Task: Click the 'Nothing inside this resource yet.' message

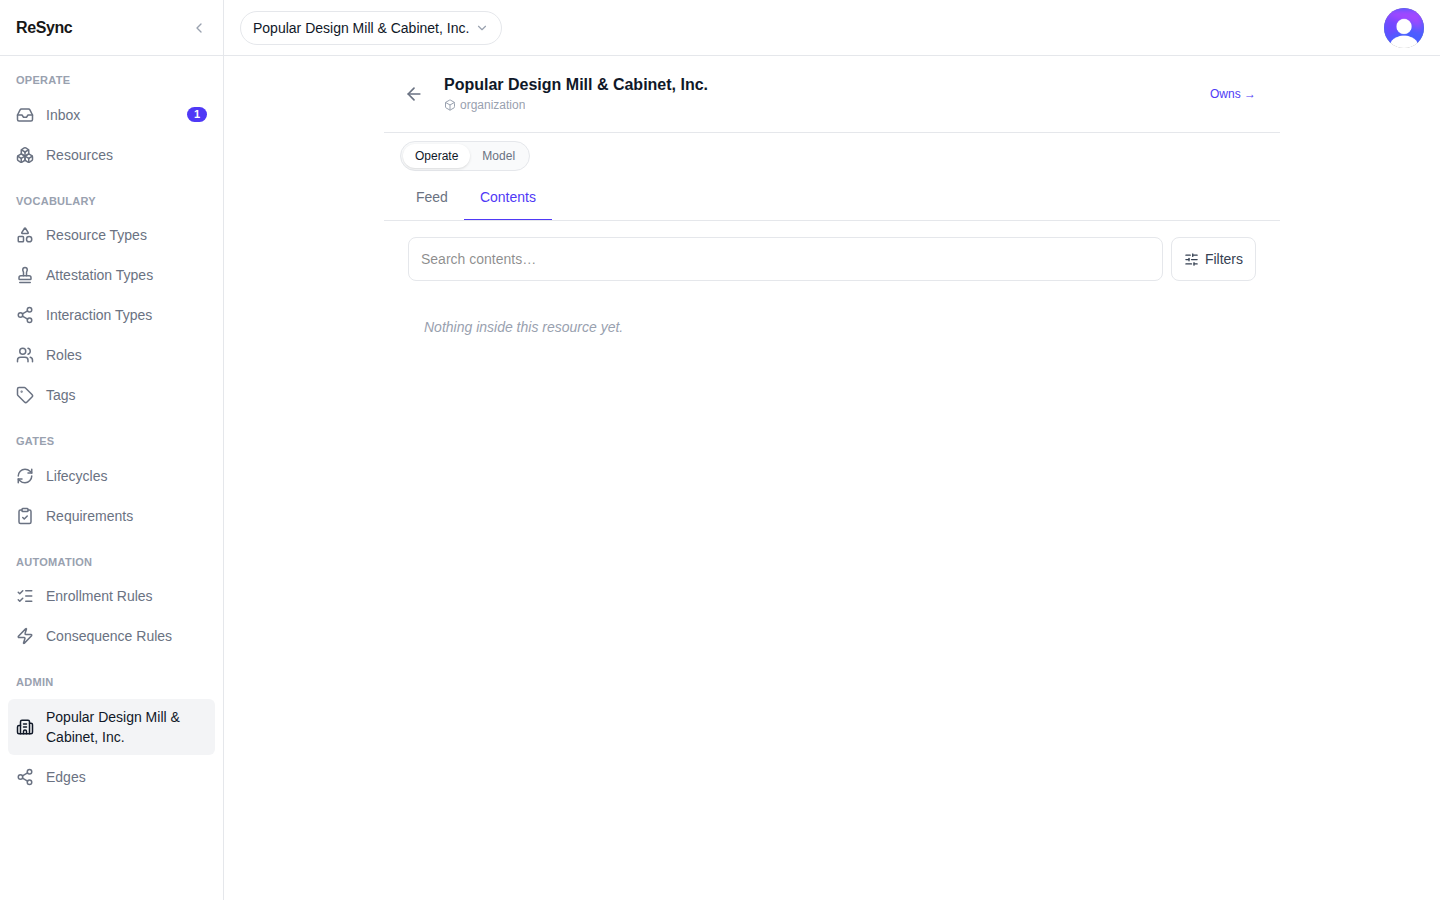Action: point(523,327)
